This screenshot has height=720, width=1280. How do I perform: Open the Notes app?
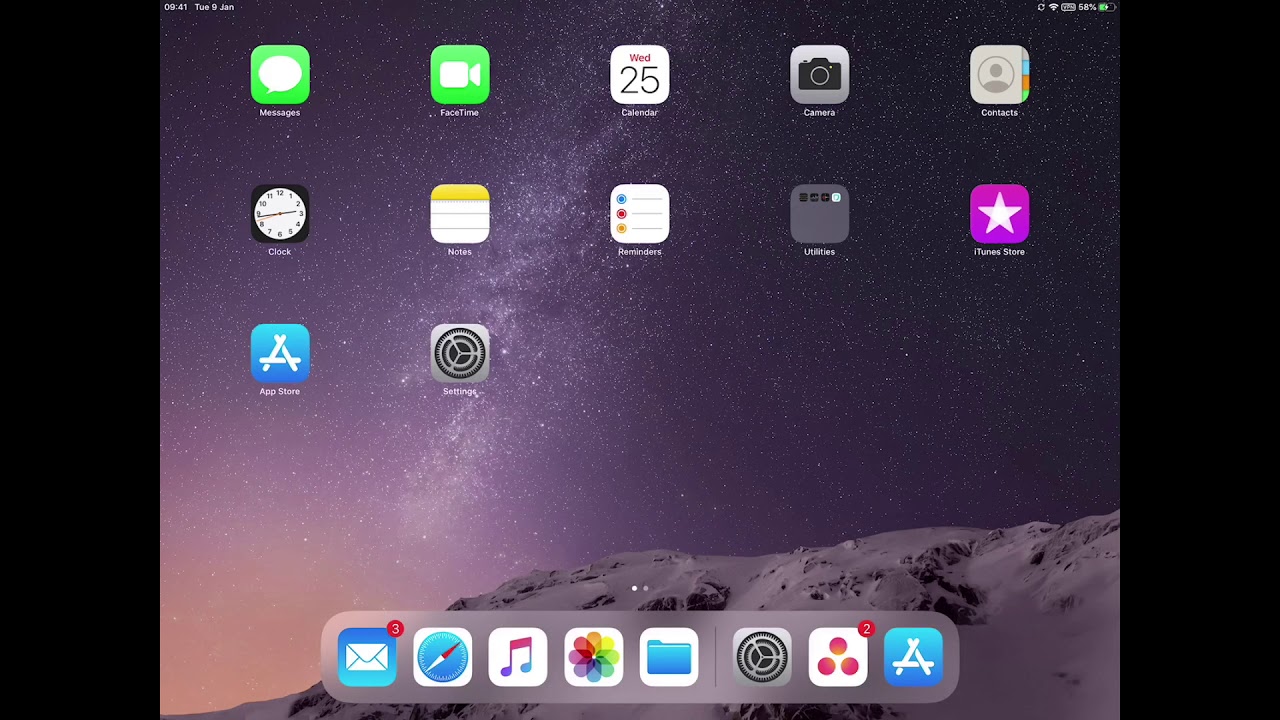[460, 214]
